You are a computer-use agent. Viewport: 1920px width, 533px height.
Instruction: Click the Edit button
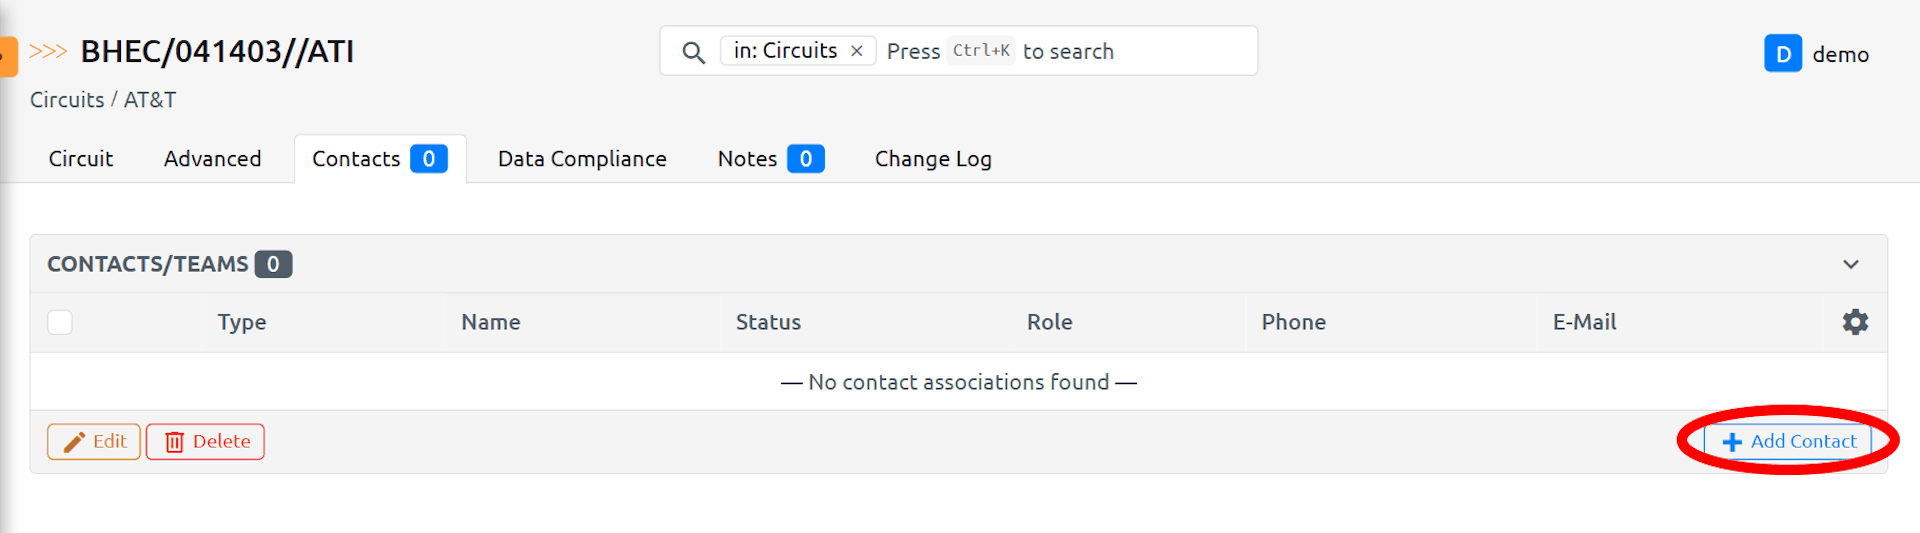tap(94, 441)
